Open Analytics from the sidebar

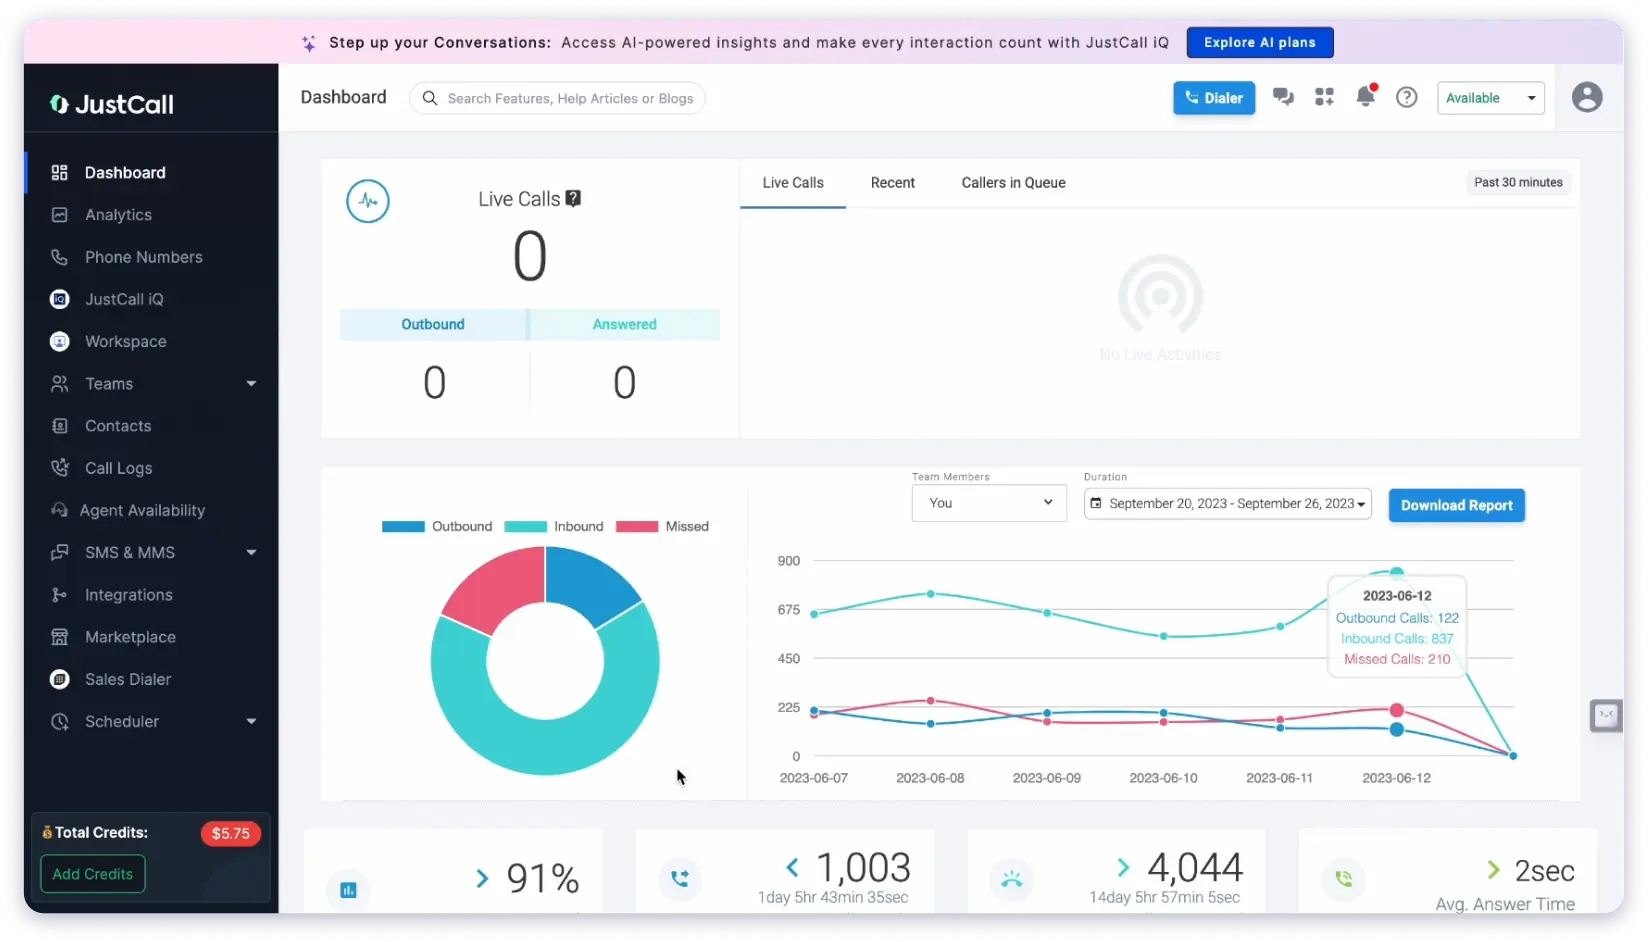point(117,214)
